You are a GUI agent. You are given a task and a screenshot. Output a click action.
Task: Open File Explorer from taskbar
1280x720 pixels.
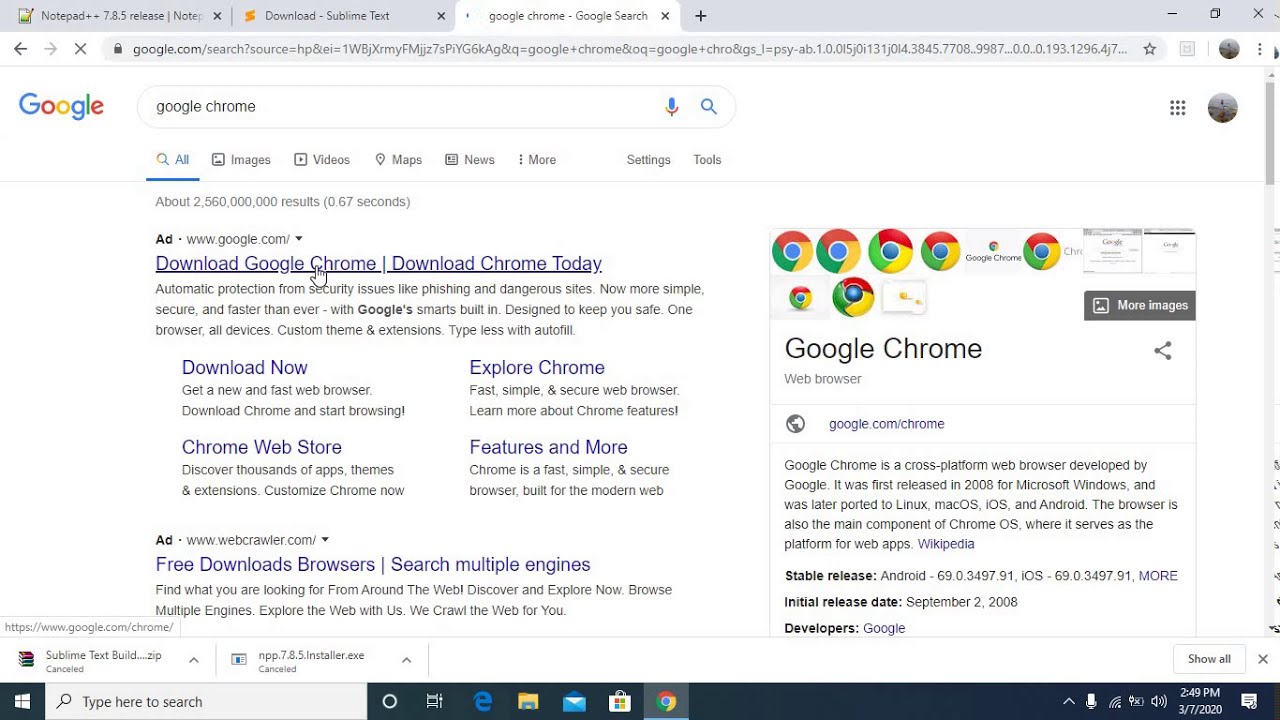[x=528, y=701]
